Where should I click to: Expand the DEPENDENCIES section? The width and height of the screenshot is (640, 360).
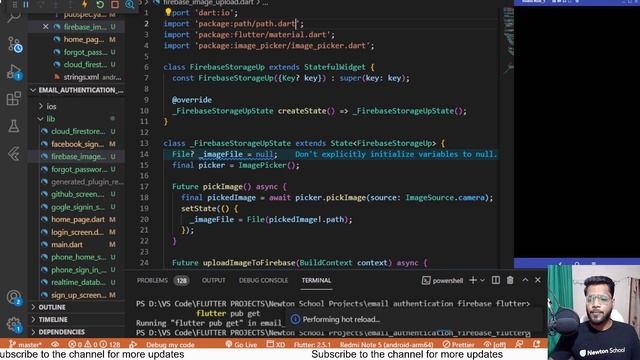(77, 332)
